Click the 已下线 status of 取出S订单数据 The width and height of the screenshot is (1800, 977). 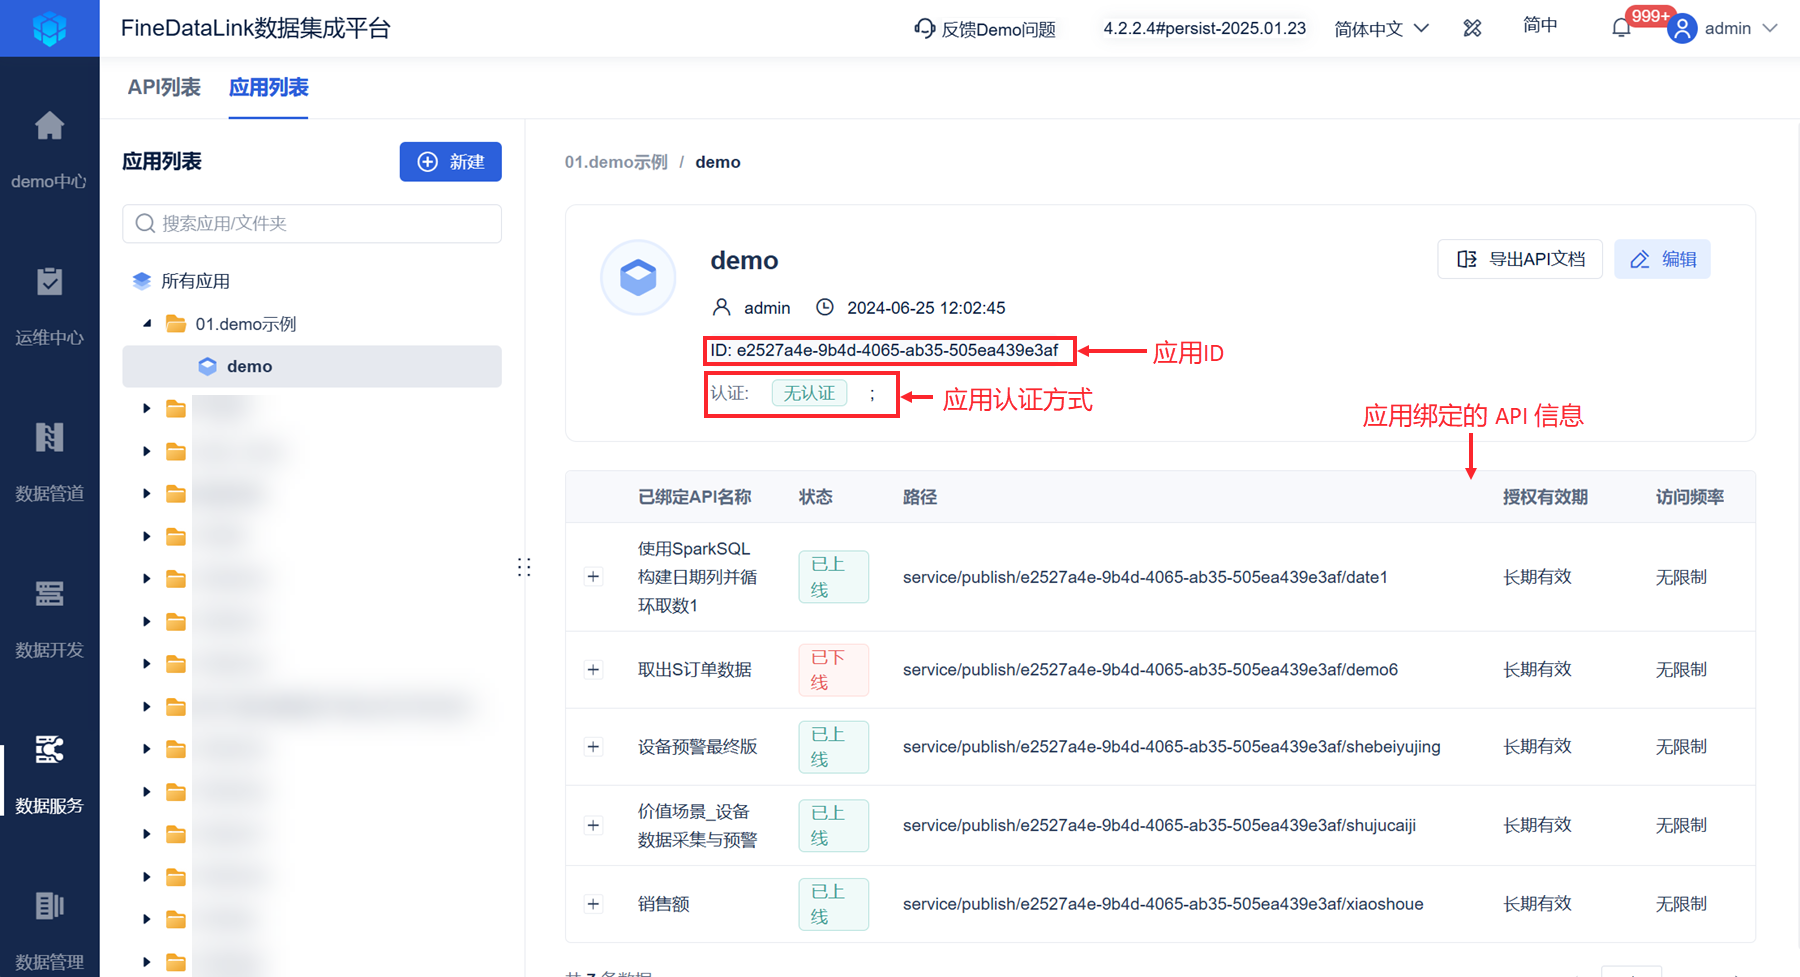point(834,670)
